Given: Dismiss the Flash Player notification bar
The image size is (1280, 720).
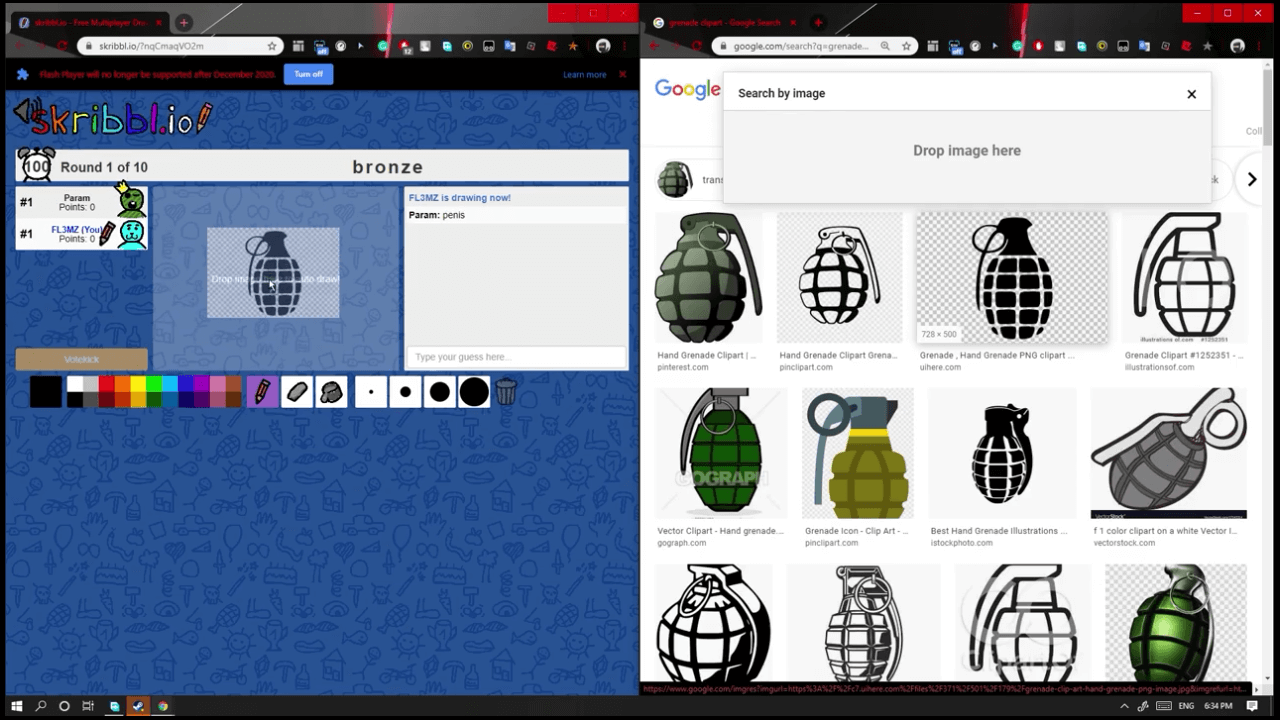Looking at the screenshot, I should coord(622,74).
